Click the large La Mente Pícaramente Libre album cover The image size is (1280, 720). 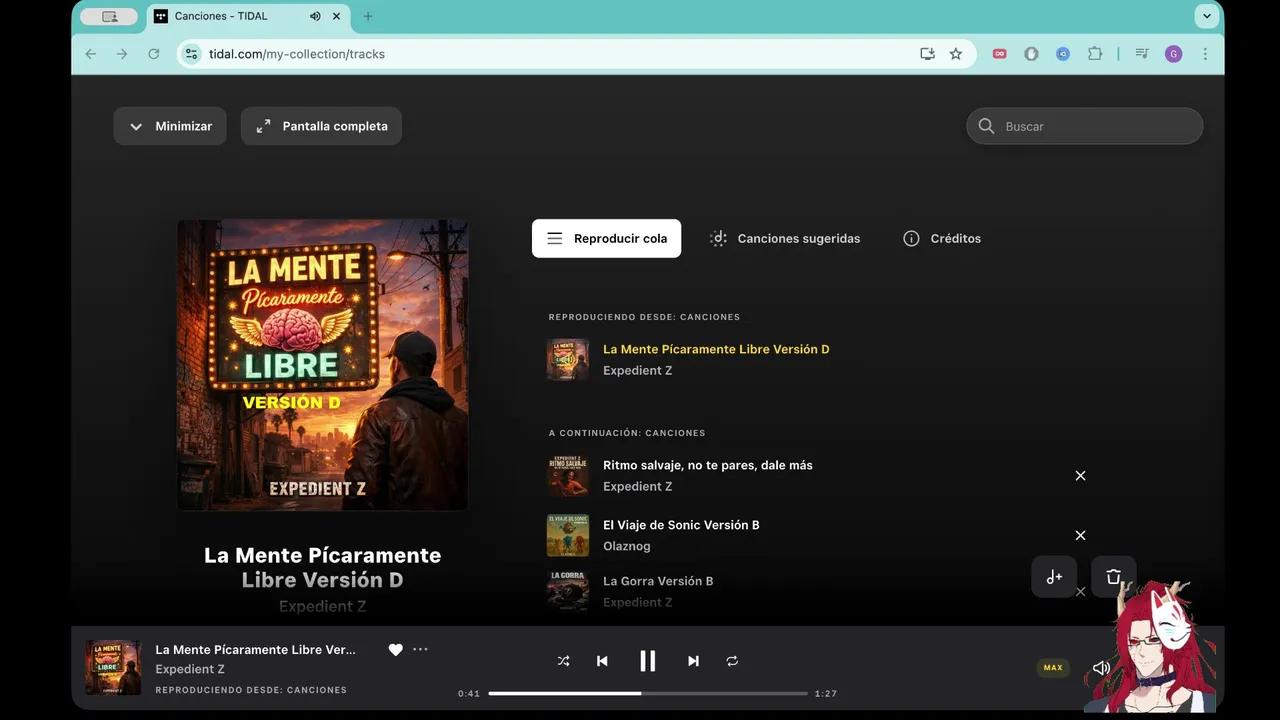pos(322,365)
